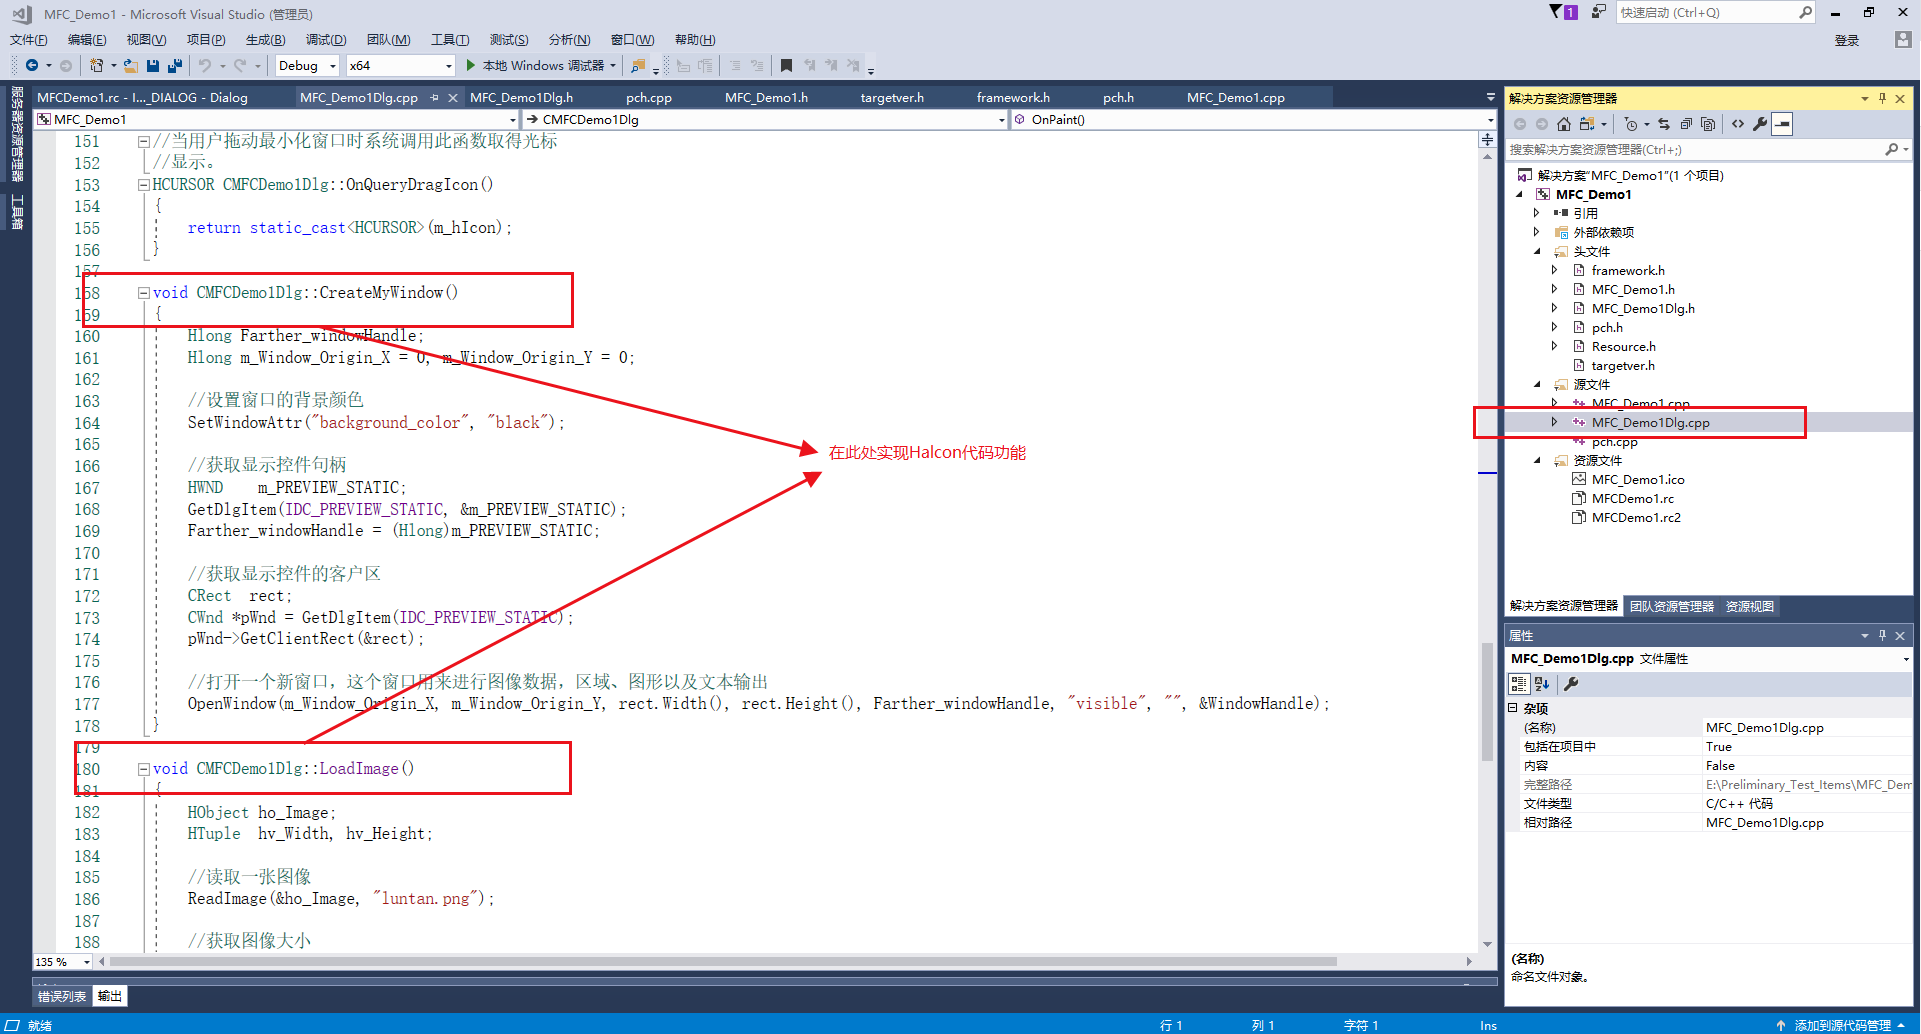This screenshot has height=1034, width=1921.
Task: Switch to the MFC_Demo1.cpp editor tab
Action: tap(1235, 97)
